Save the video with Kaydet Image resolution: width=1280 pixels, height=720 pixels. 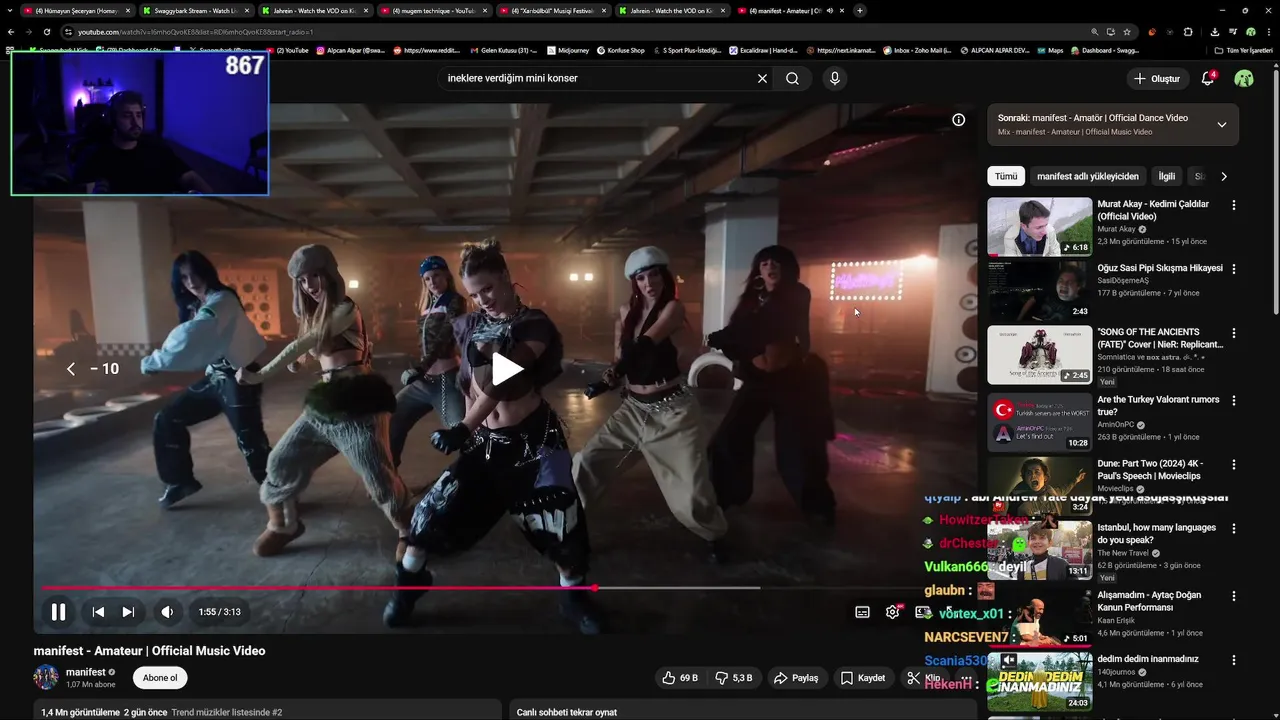[862, 678]
